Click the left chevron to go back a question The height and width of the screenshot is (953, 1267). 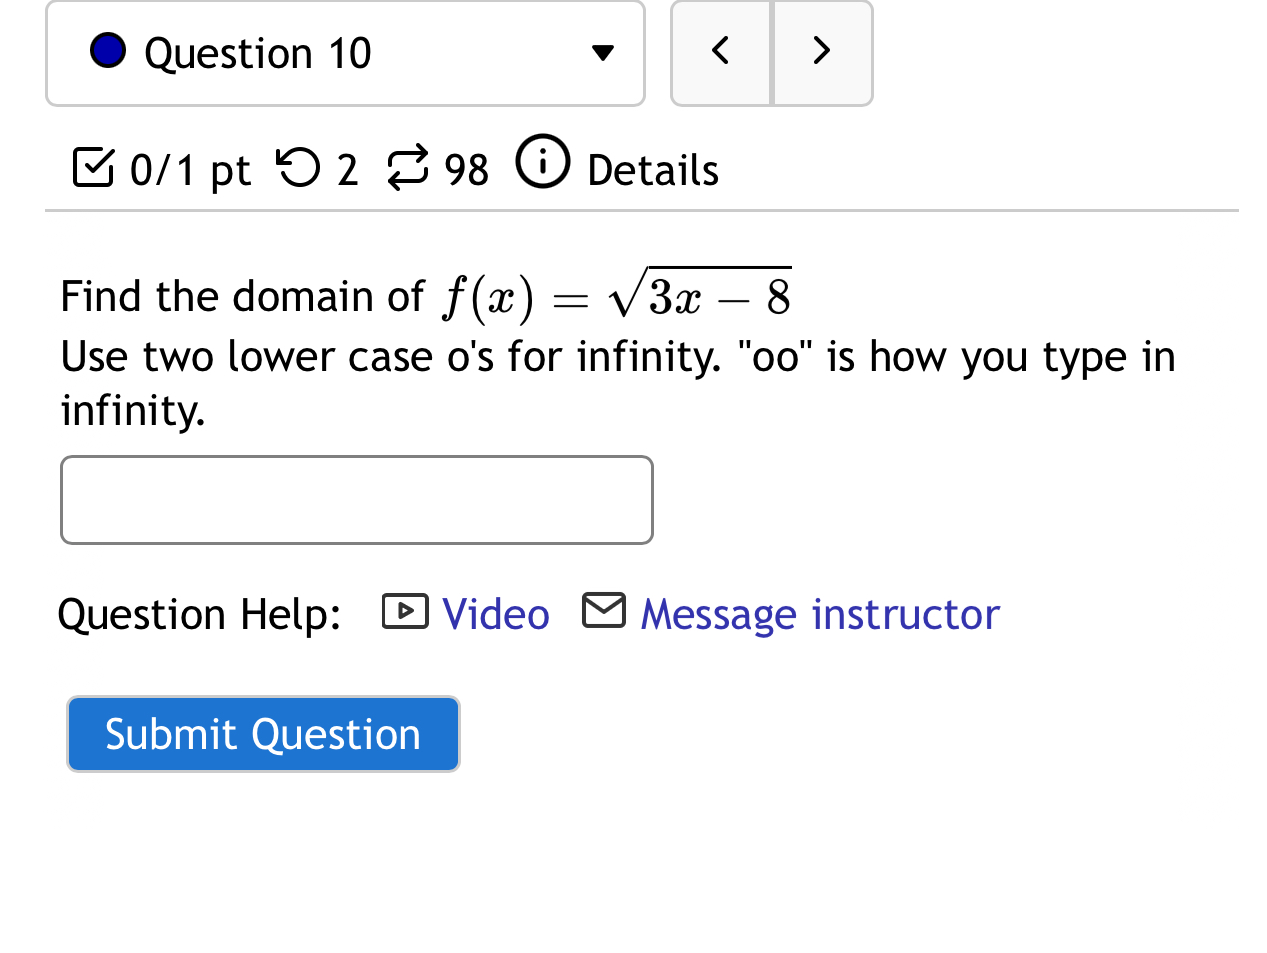click(720, 52)
